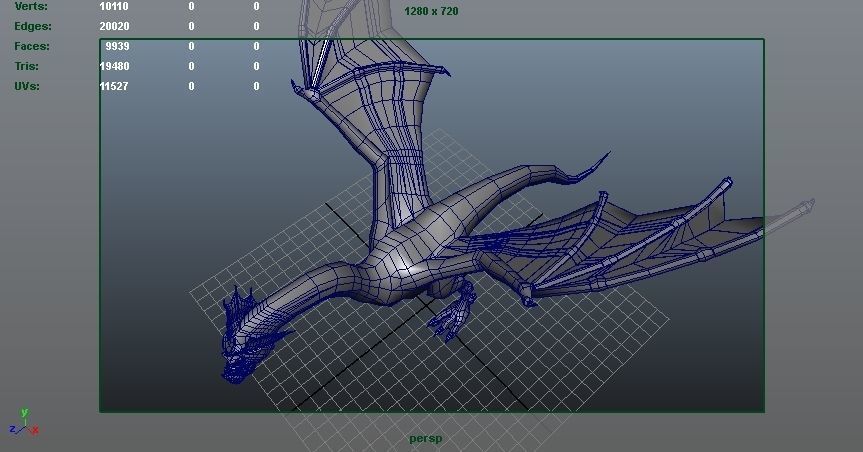Viewport: 863px width, 452px height.
Task: Click the Faces: label in heads-up display
Action: click(32, 46)
